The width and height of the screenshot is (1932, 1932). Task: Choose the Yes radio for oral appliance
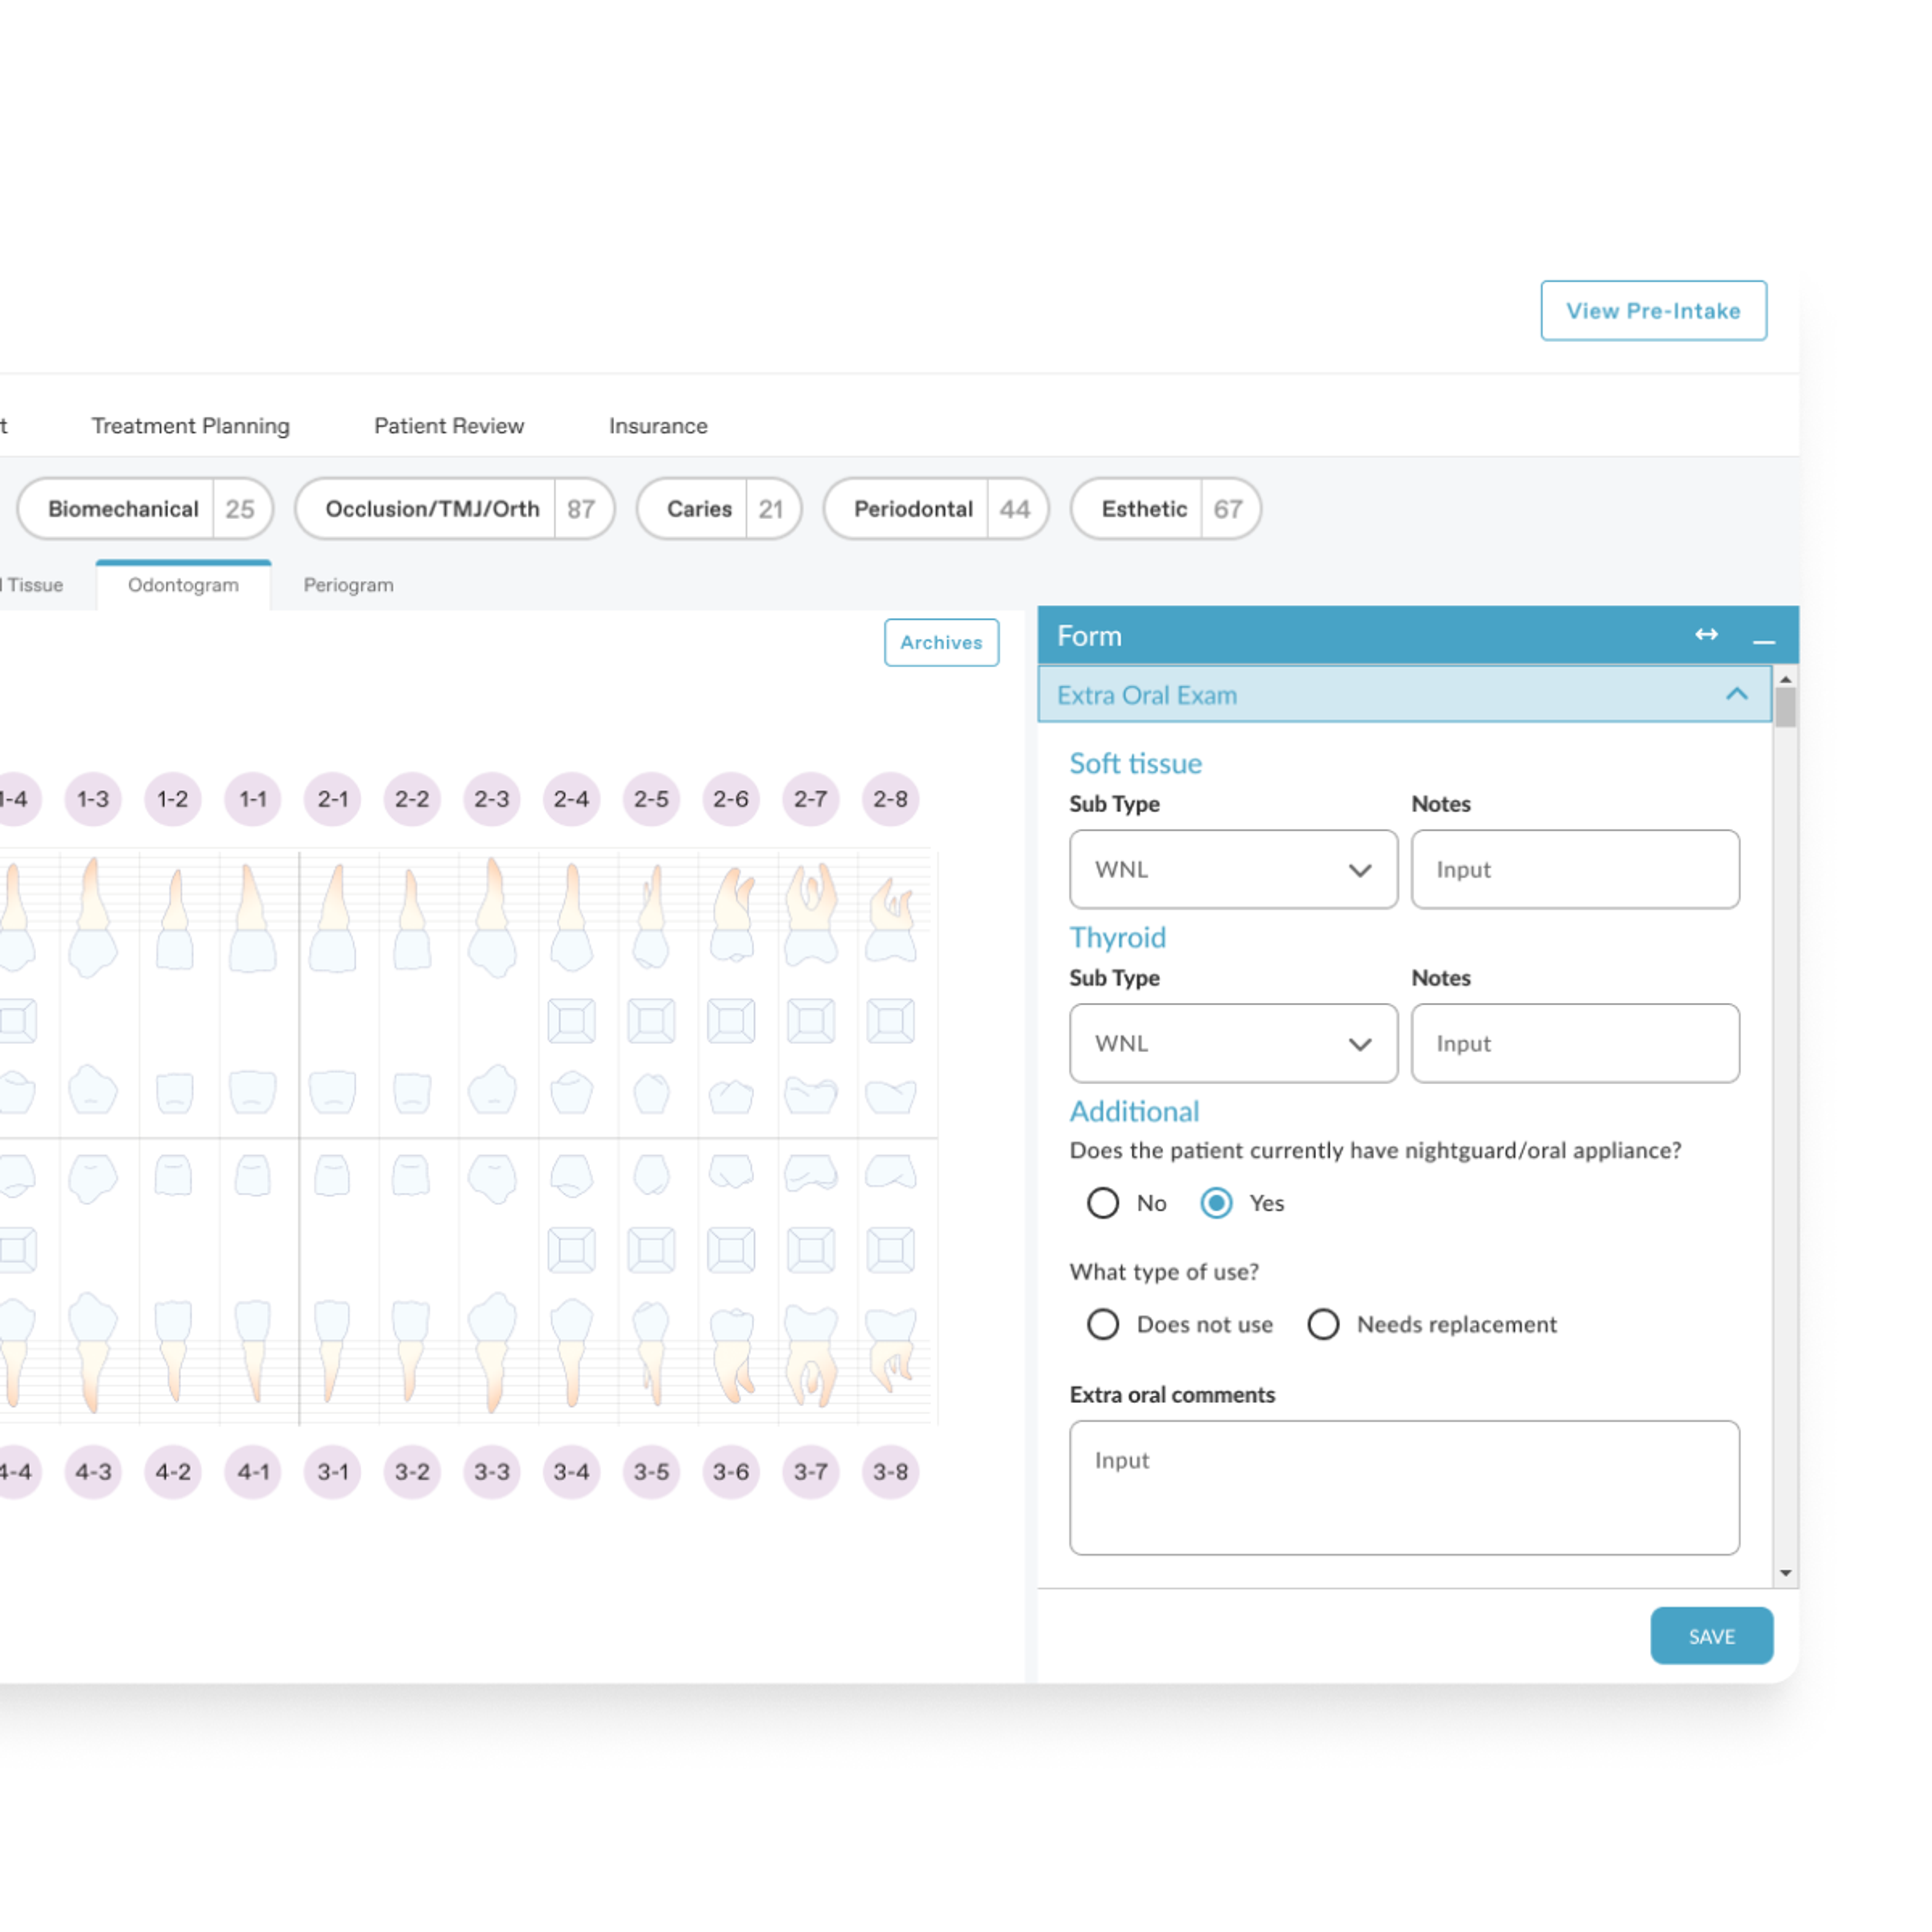tap(1216, 1203)
